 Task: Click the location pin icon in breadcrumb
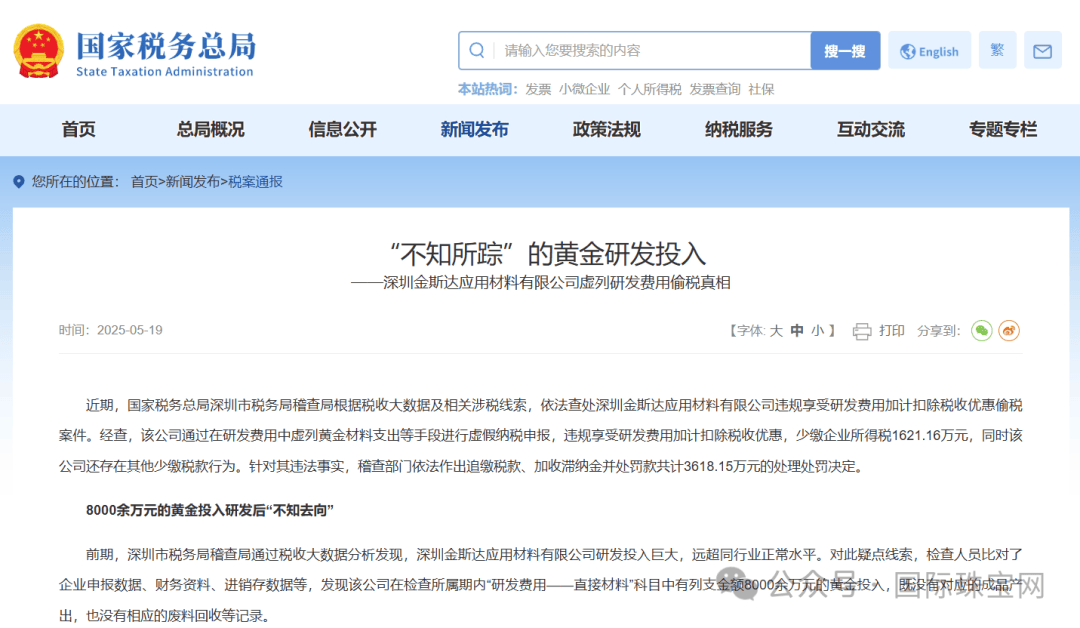19,182
